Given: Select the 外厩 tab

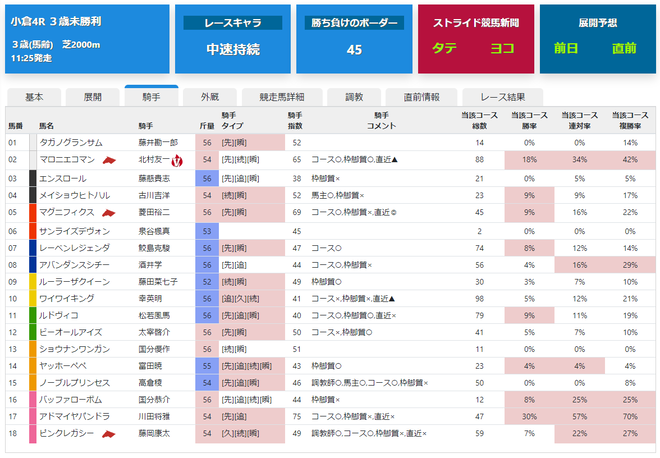Looking at the screenshot, I should [210, 97].
